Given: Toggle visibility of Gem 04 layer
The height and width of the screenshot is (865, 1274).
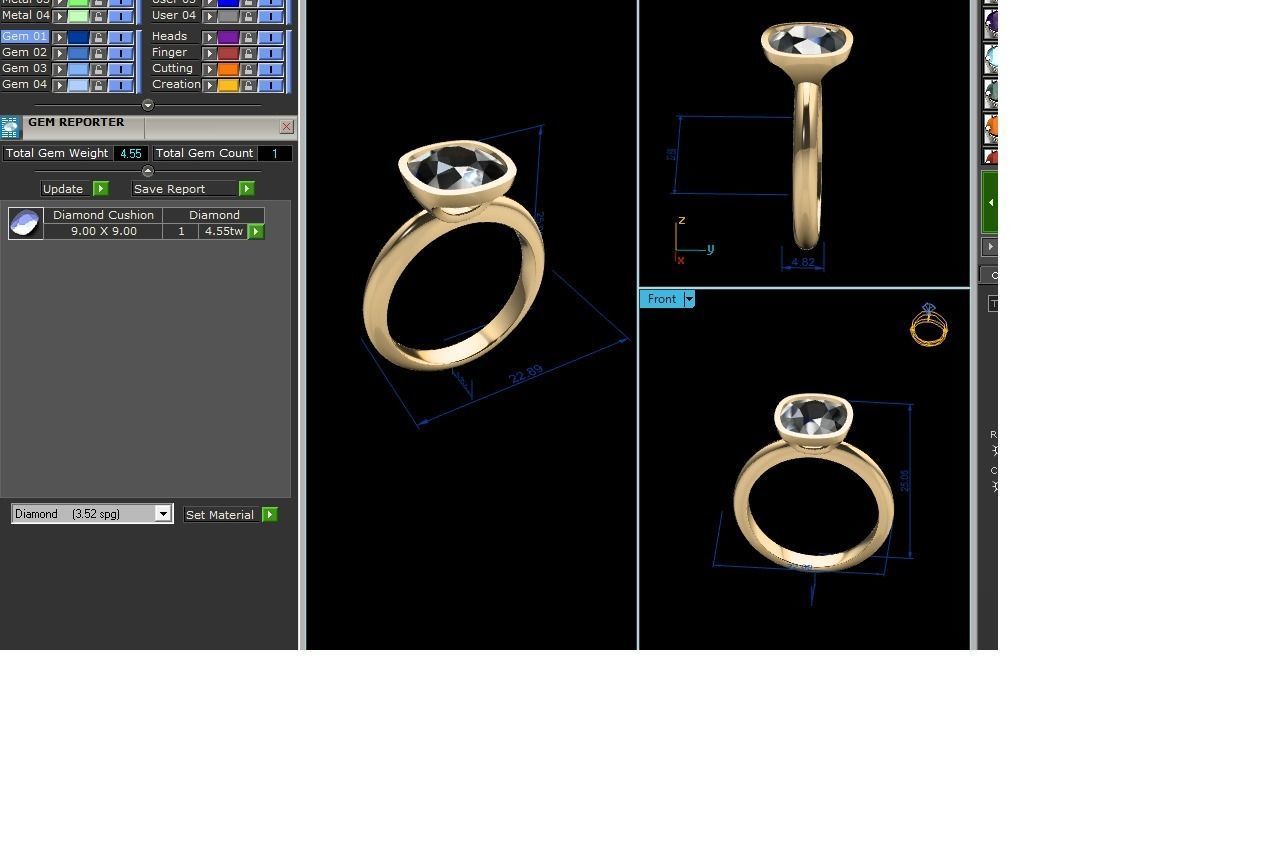Looking at the screenshot, I should pos(120,85).
